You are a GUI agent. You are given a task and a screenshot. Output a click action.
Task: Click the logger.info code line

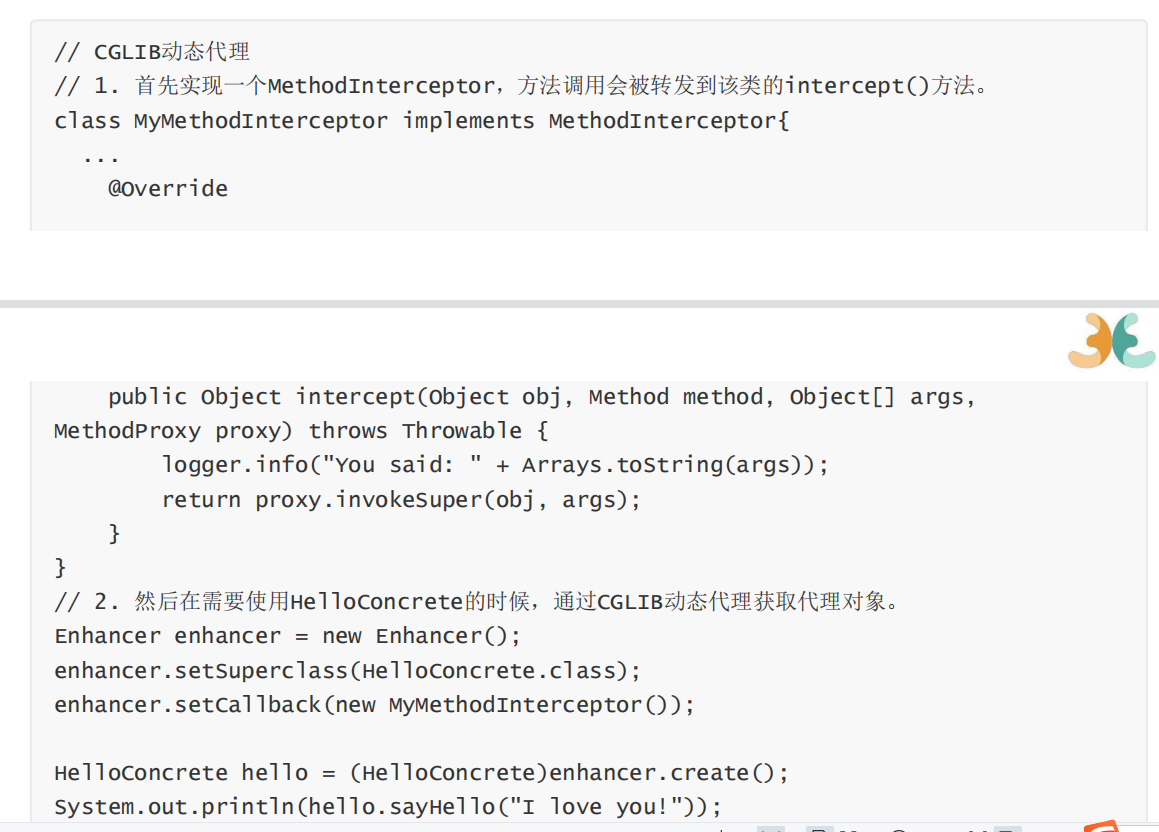pyautogui.click(x=495, y=465)
